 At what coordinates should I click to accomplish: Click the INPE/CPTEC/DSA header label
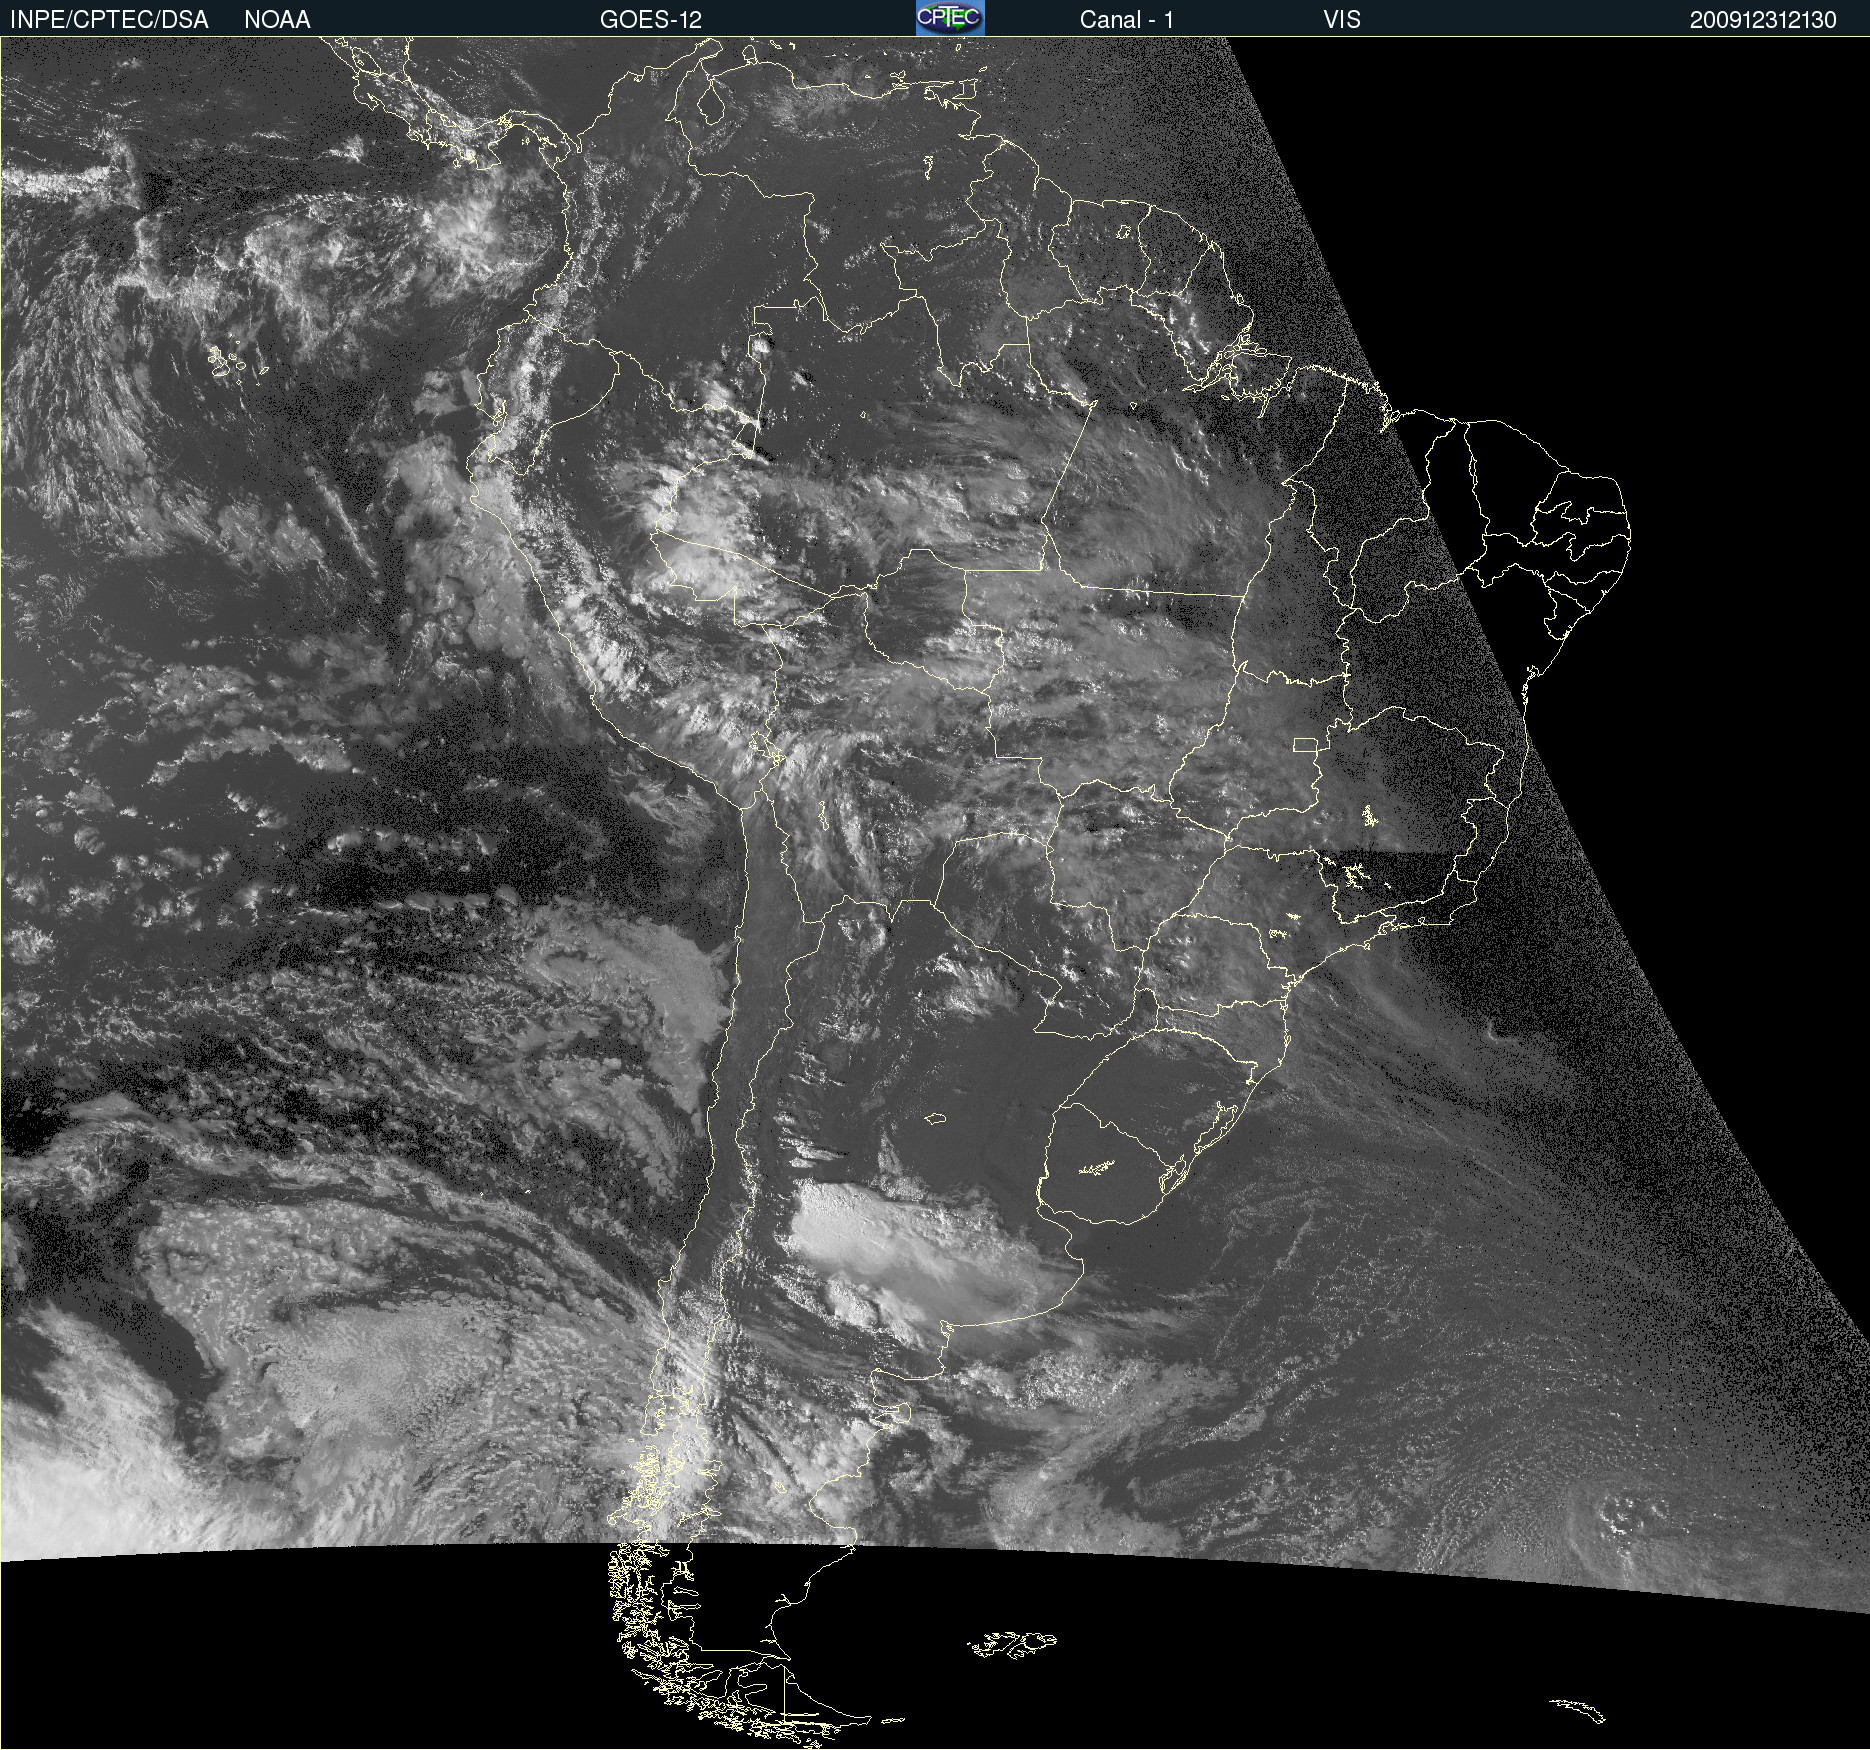(109, 19)
